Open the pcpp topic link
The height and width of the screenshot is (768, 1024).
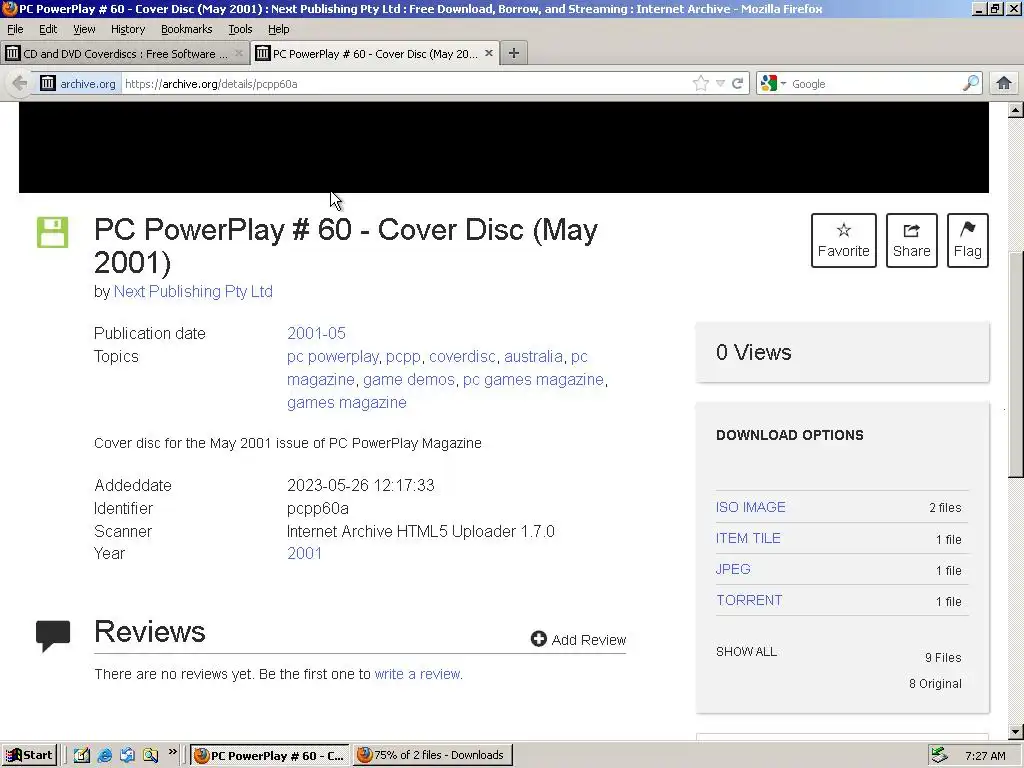[x=403, y=357]
